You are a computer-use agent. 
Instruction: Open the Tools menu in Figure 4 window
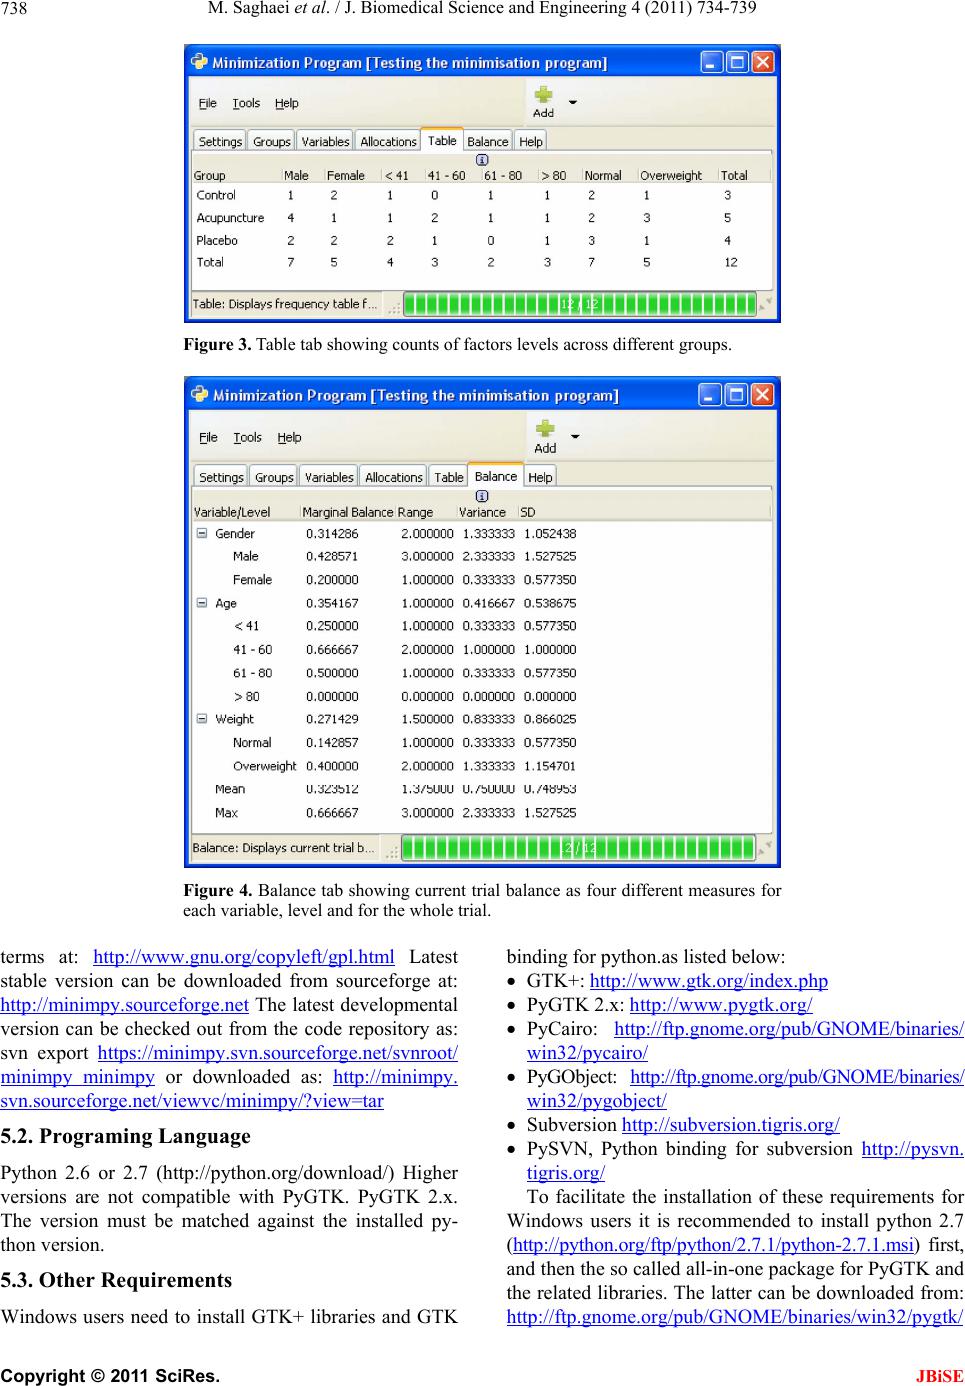pyautogui.click(x=247, y=437)
